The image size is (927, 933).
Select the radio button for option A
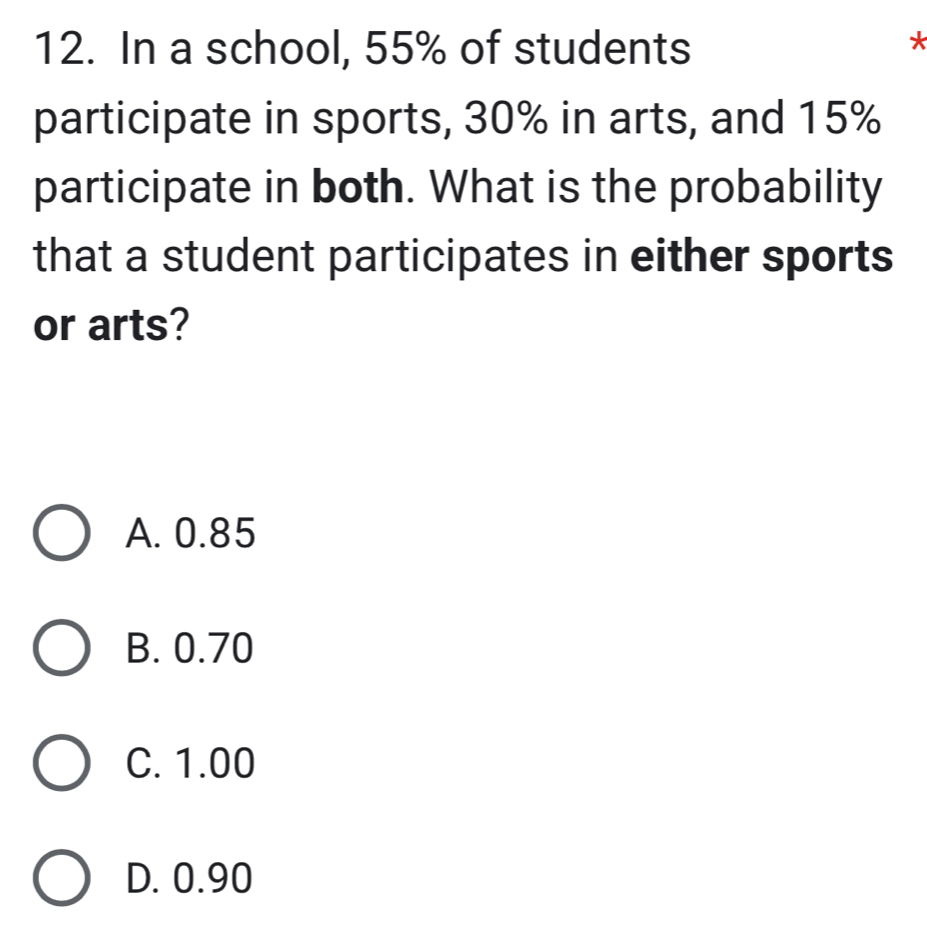[63, 535]
